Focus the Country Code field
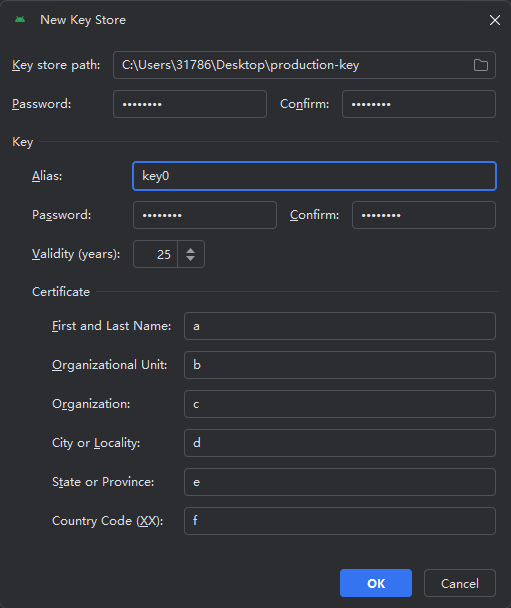This screenshot has height=608, width=511. click(340, 521)
